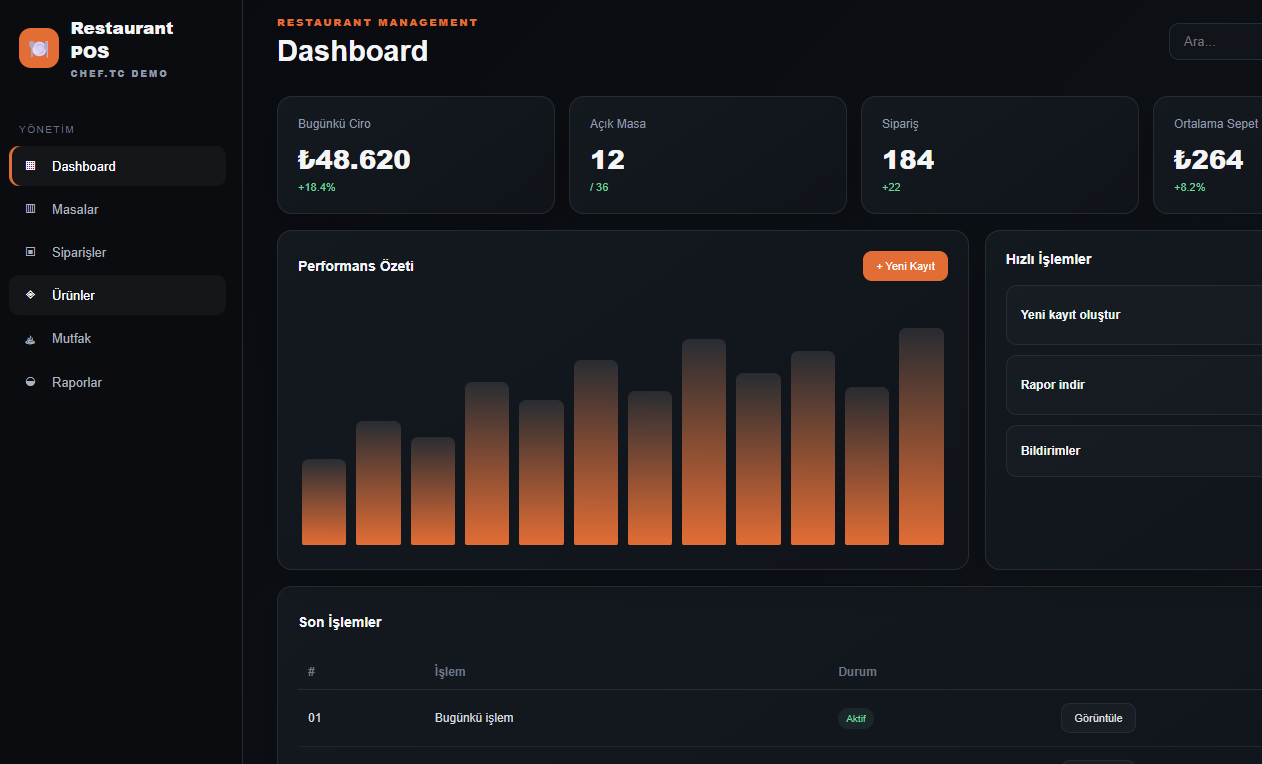Viewport: 1262px width, 764px height.
Task: Click the Aktif status badge
Action: (x=856, y=718)
